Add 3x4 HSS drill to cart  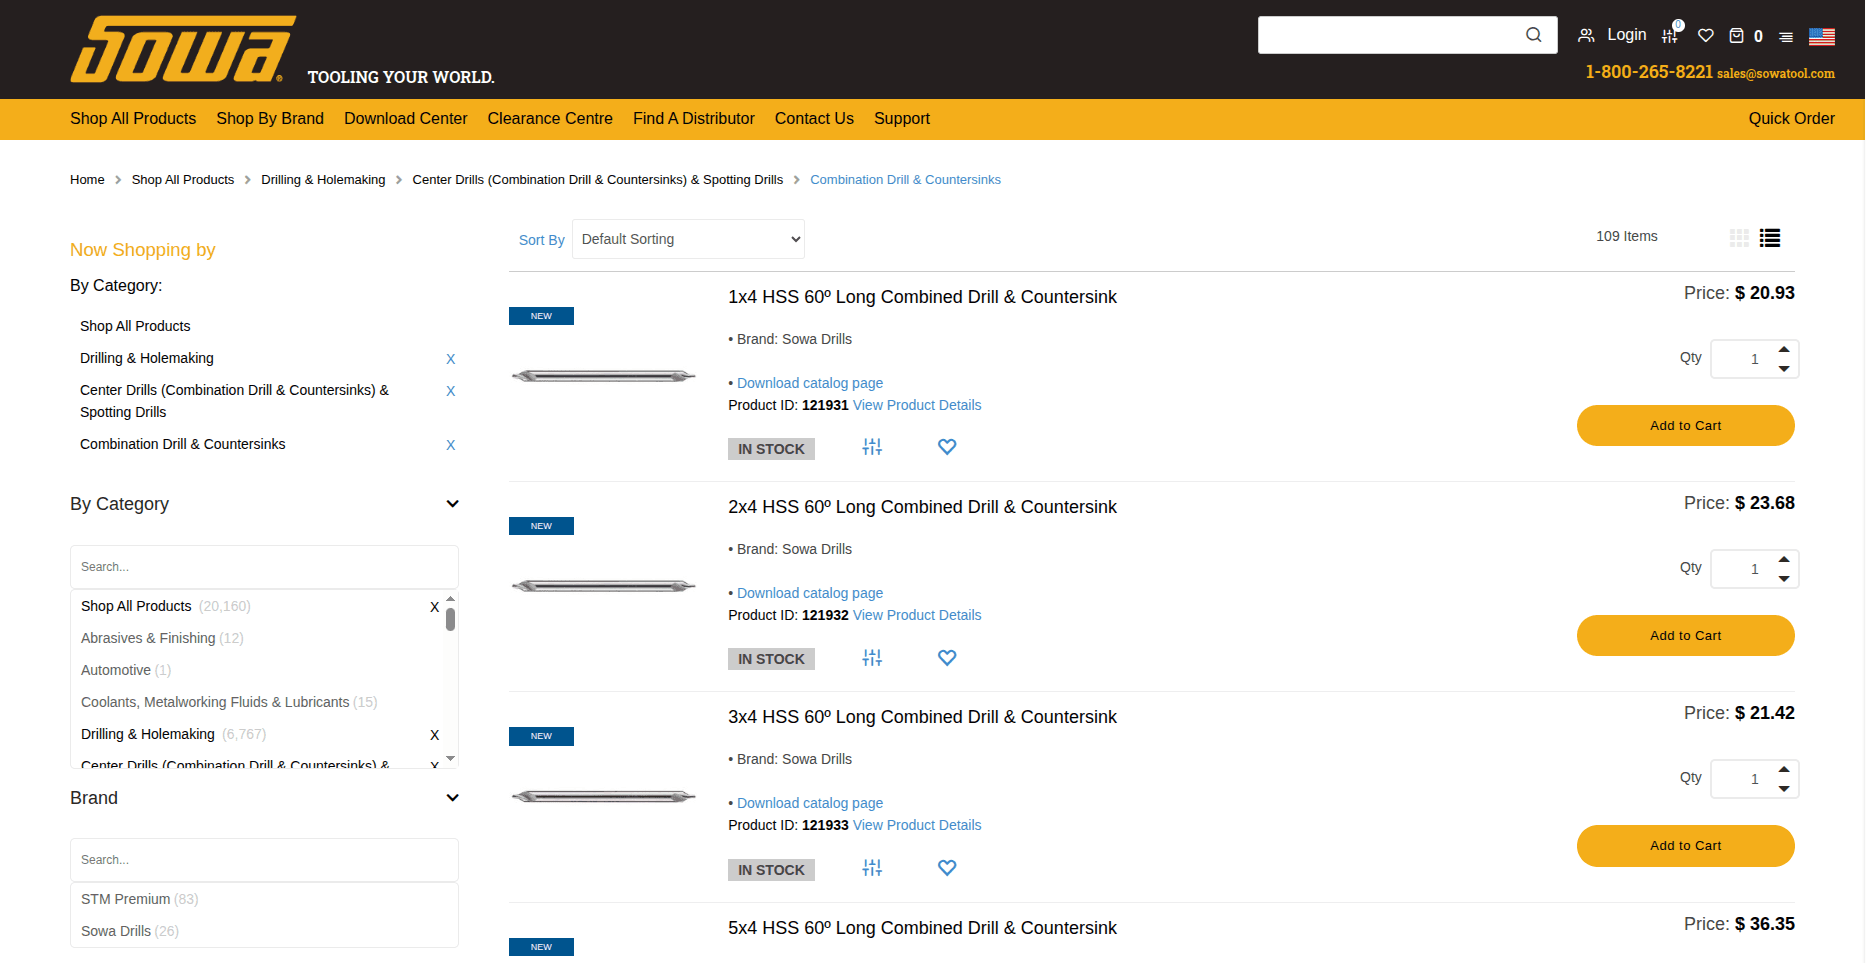click(x=1685, y=845)
